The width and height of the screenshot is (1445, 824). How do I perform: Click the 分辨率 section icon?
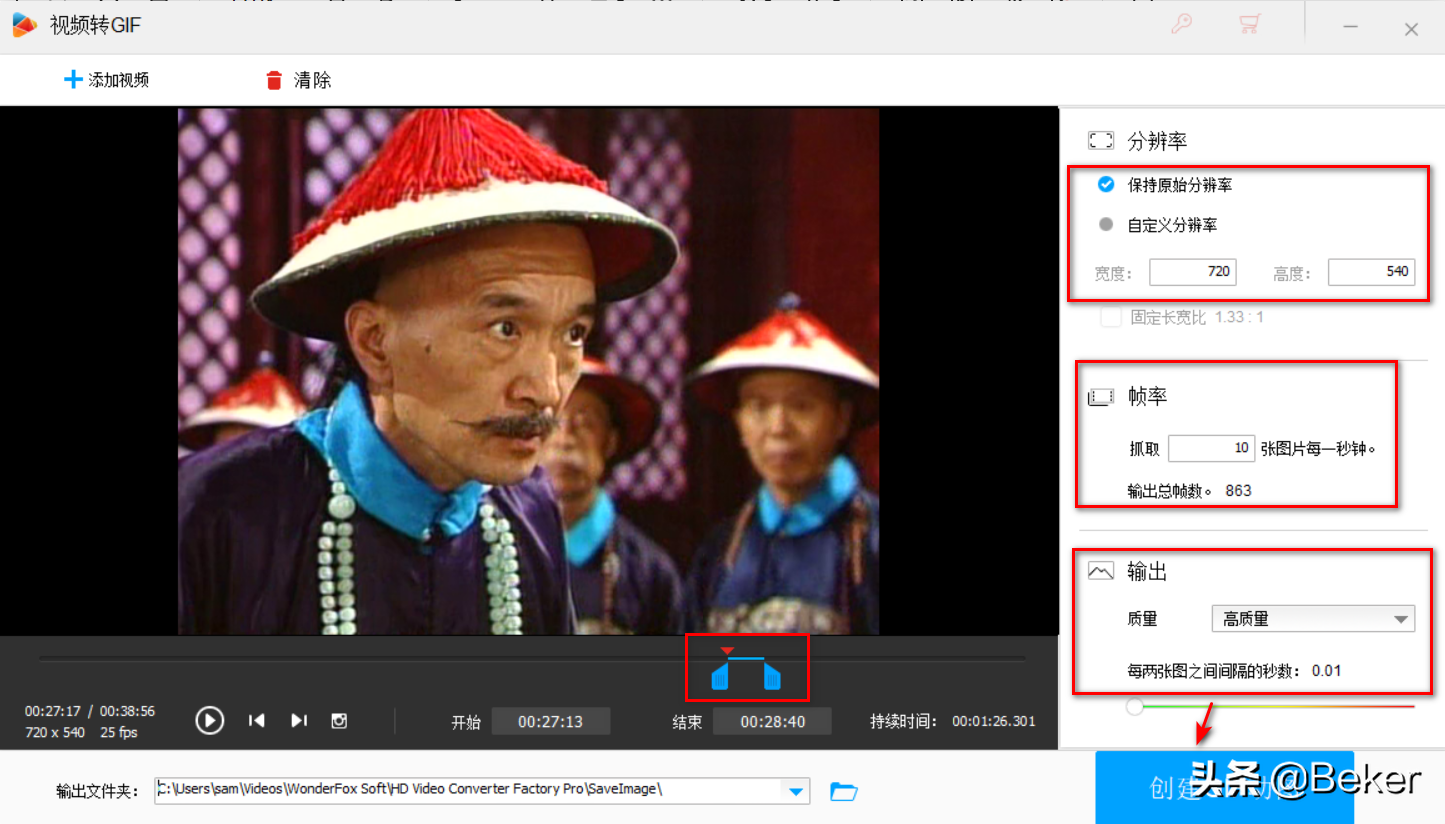click(1101, 141)
